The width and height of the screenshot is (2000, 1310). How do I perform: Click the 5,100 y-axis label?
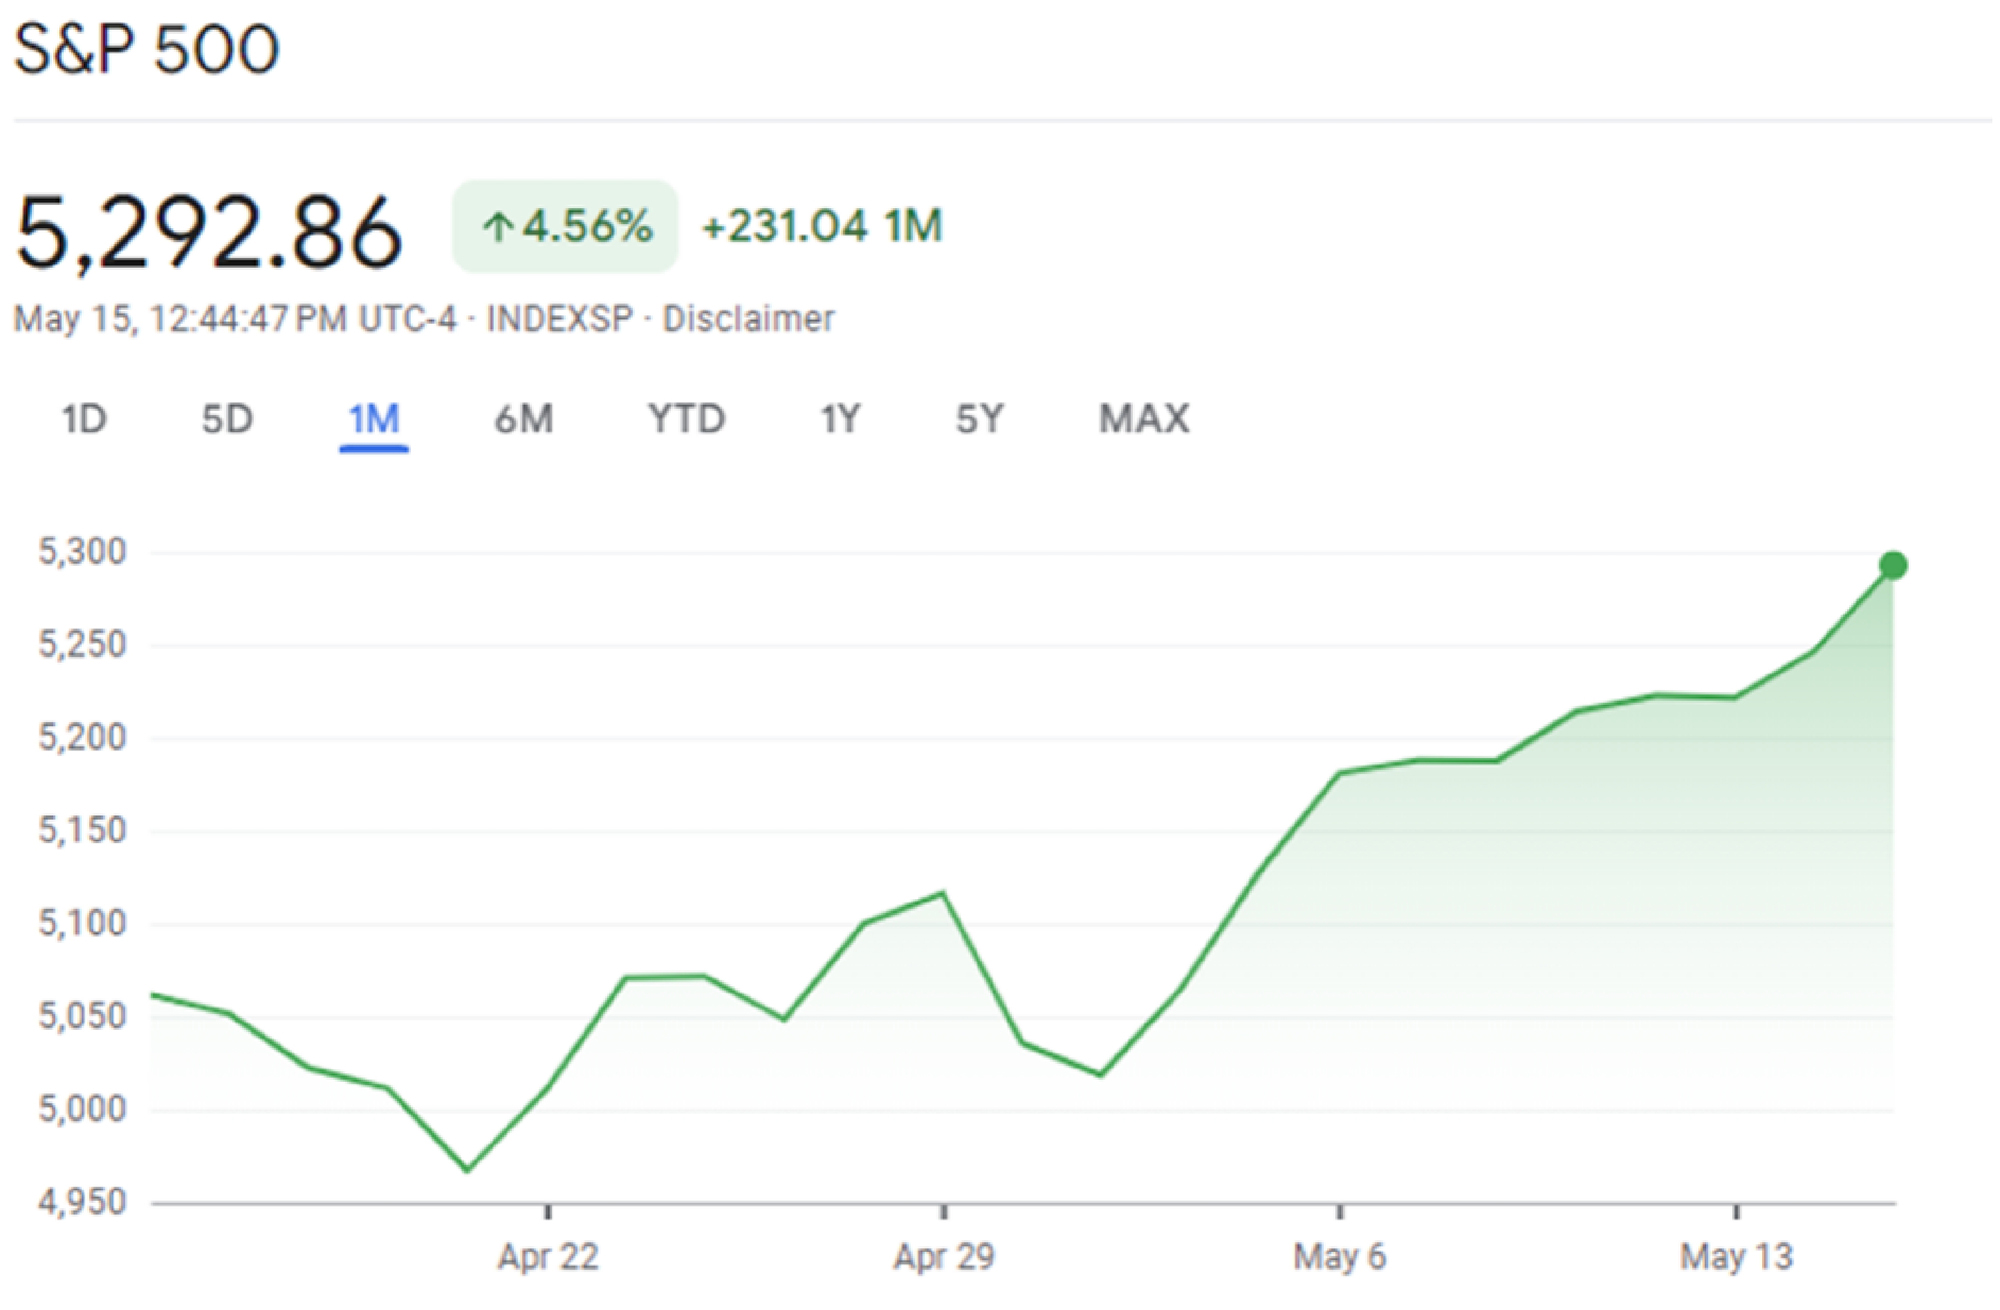(83, 923)
